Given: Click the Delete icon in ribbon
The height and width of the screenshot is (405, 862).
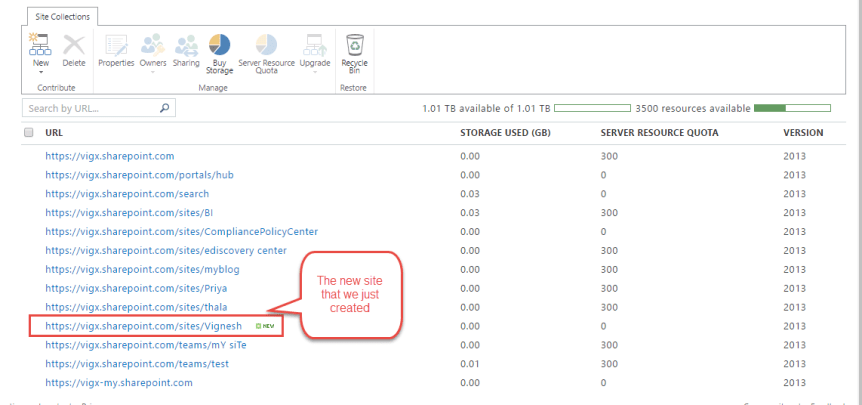Looking at the screenshot, I should (74, 44).
